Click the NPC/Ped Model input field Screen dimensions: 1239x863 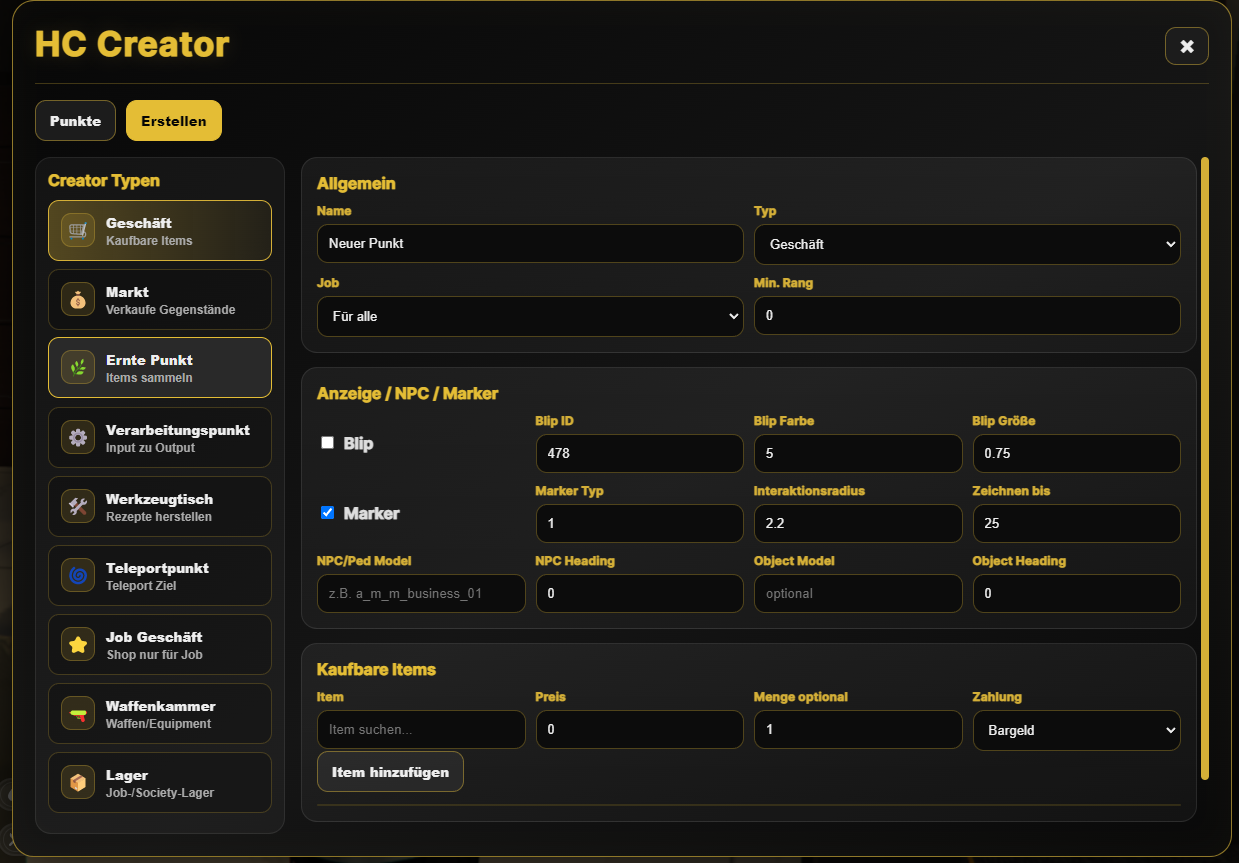coord(421,593)
